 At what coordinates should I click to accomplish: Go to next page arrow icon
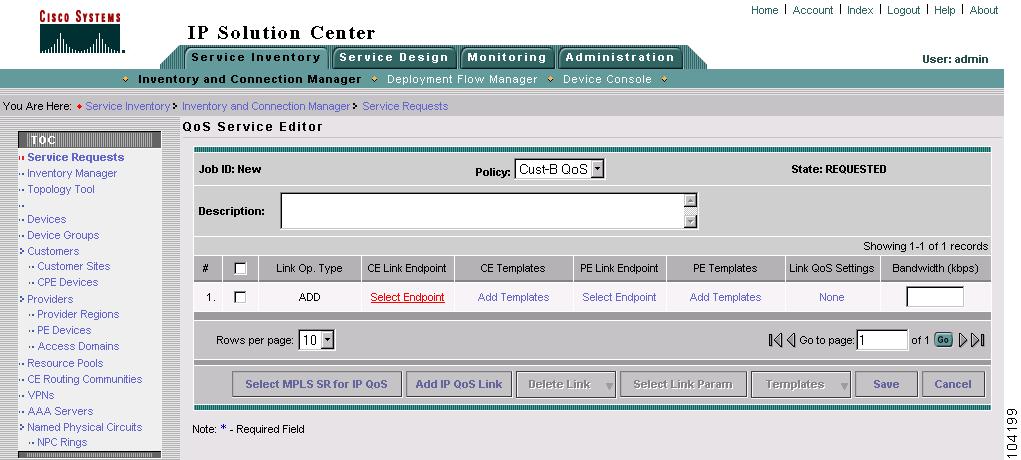[x=963, y=340]
